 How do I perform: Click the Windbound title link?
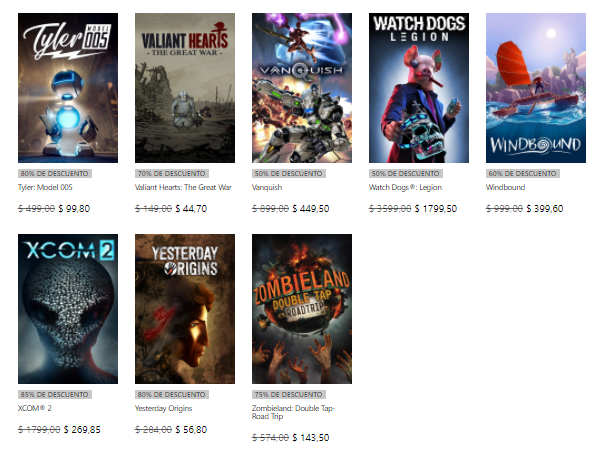click(505, 187)
